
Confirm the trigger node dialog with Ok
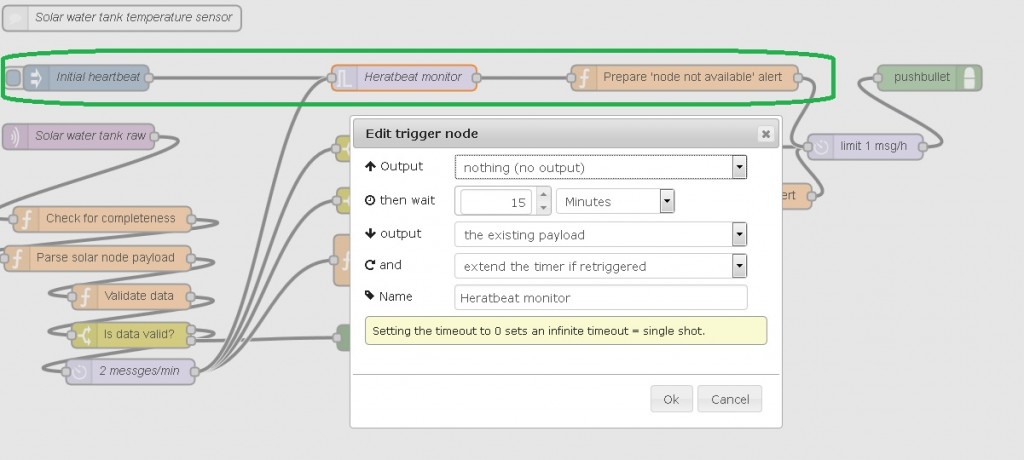(671, 399)
